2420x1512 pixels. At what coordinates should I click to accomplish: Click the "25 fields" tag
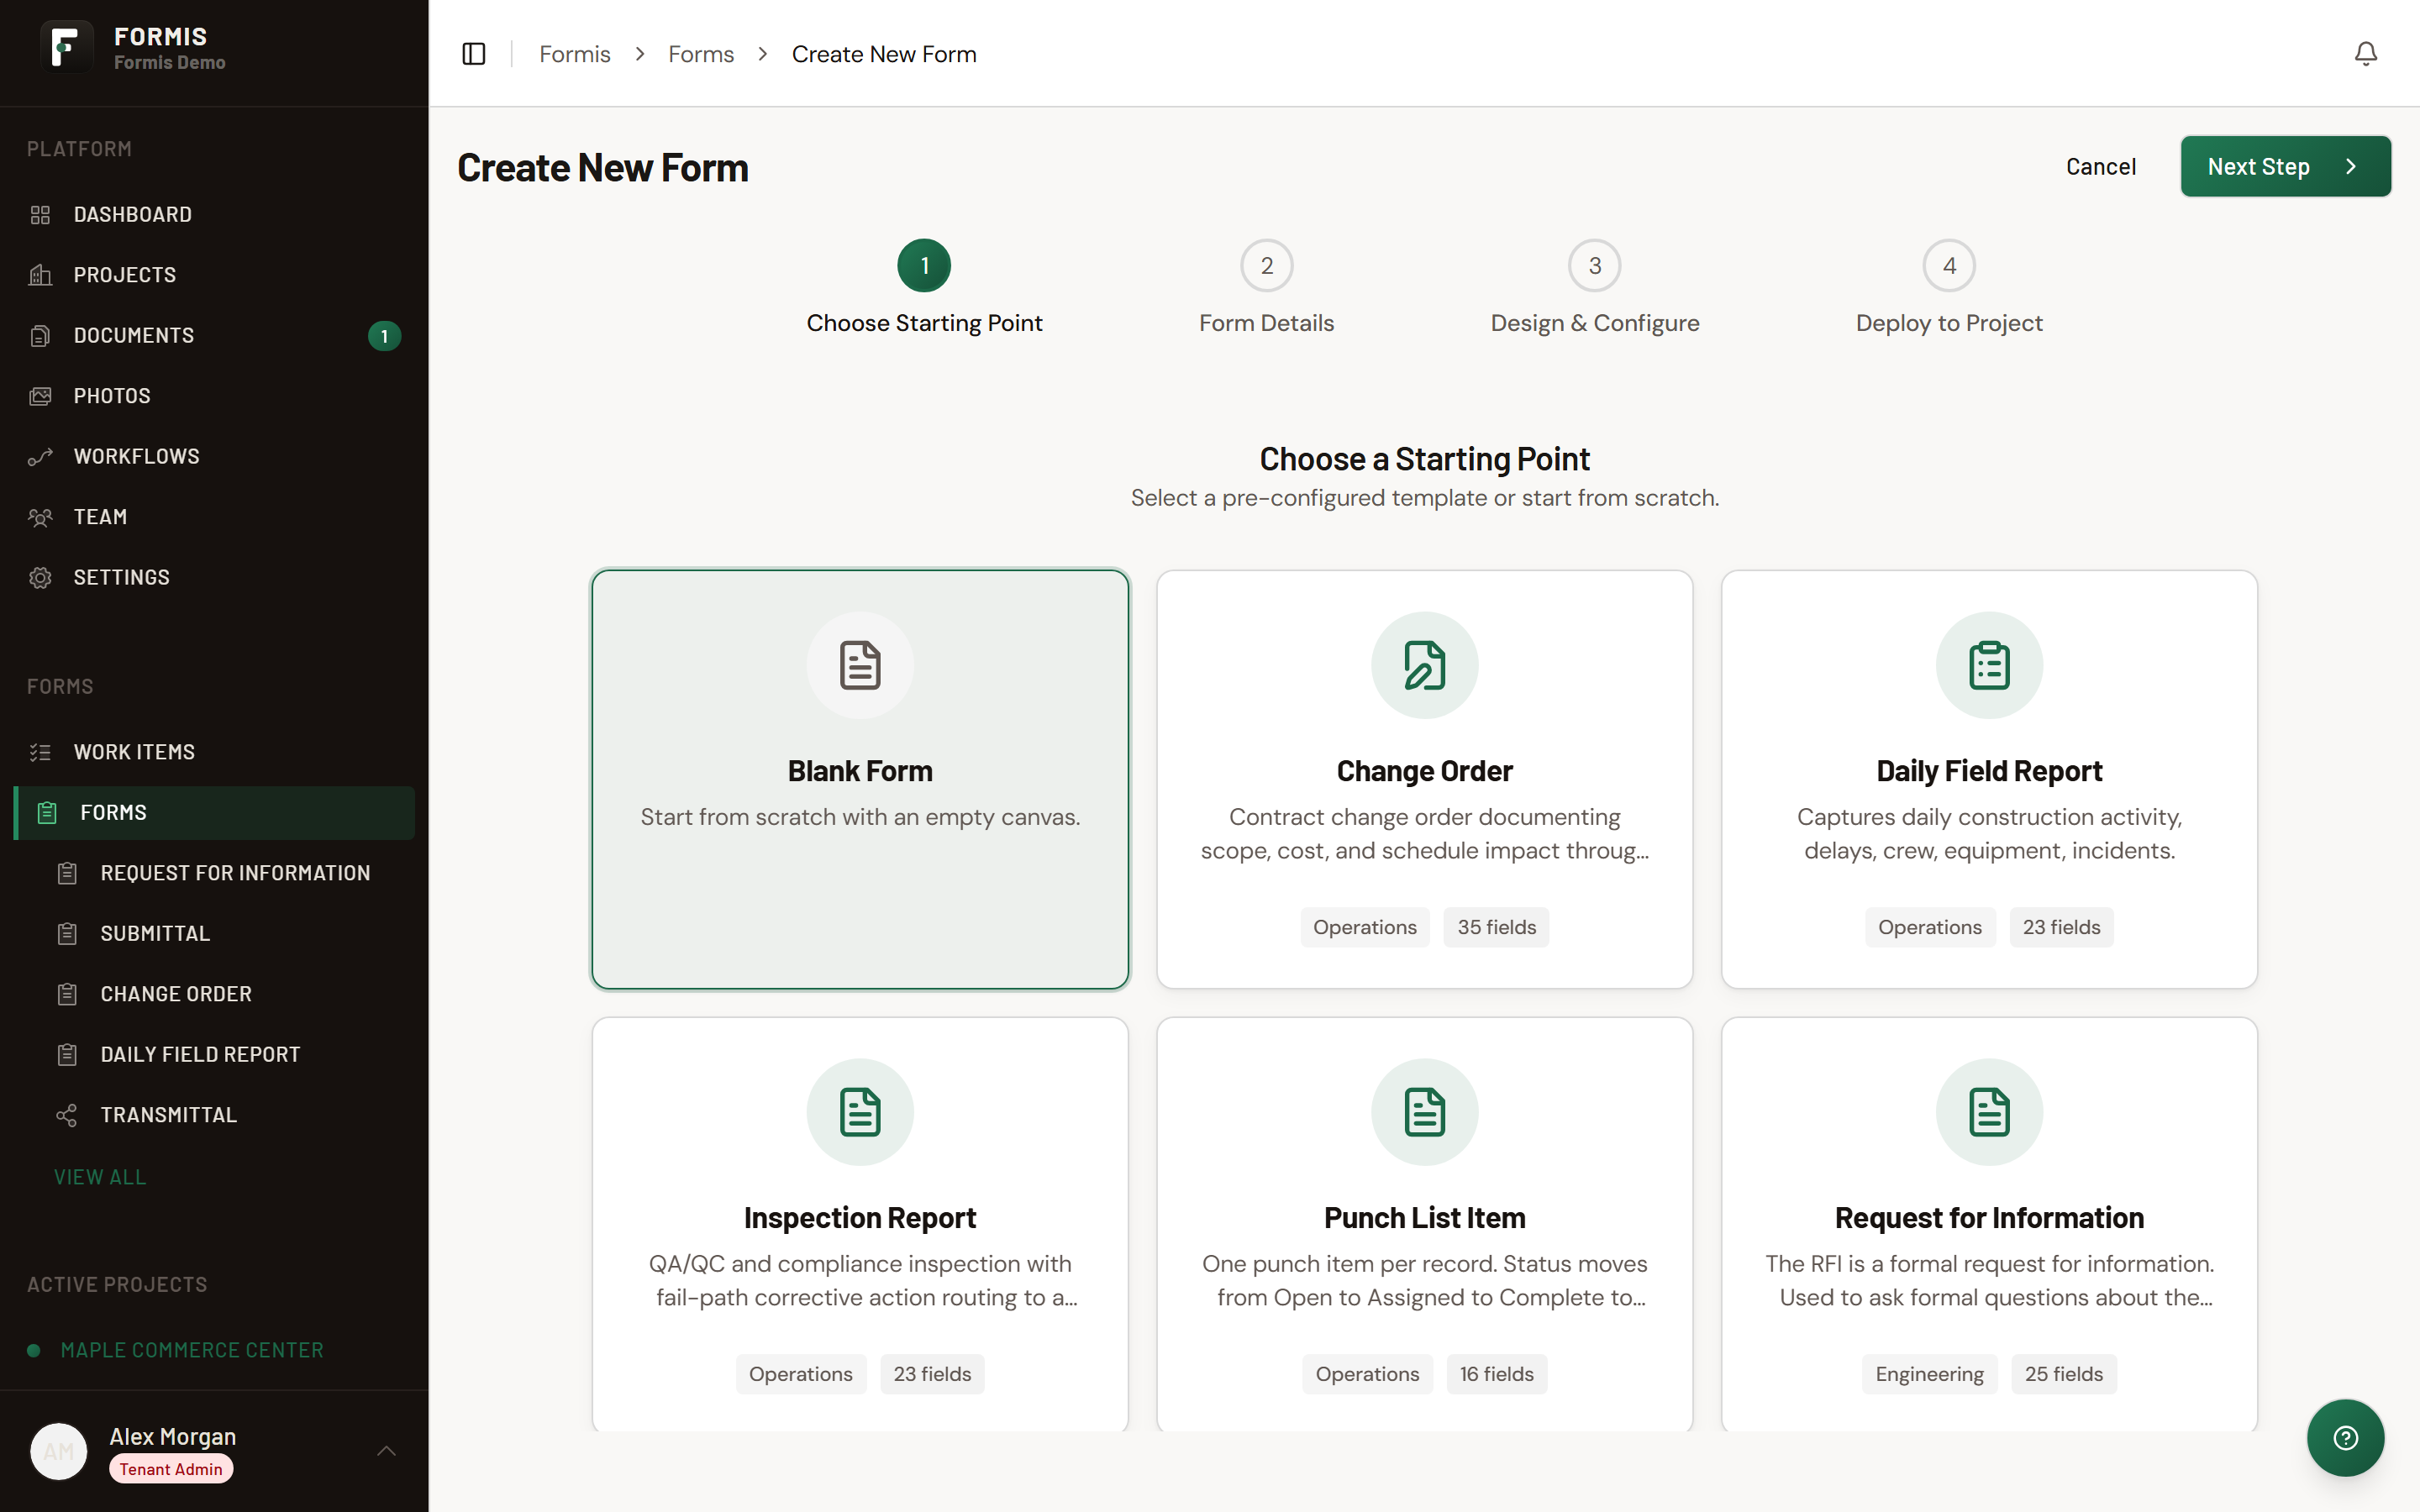2063,1374
